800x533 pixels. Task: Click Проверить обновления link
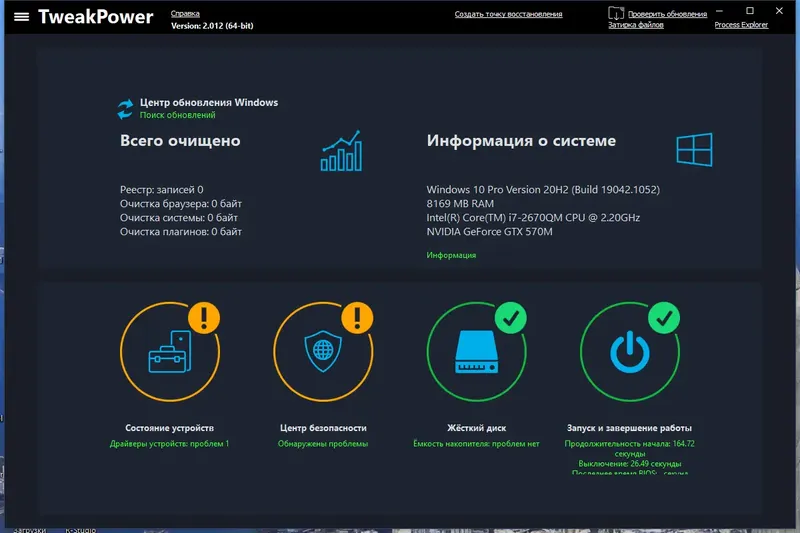click(x=667, y=14)
